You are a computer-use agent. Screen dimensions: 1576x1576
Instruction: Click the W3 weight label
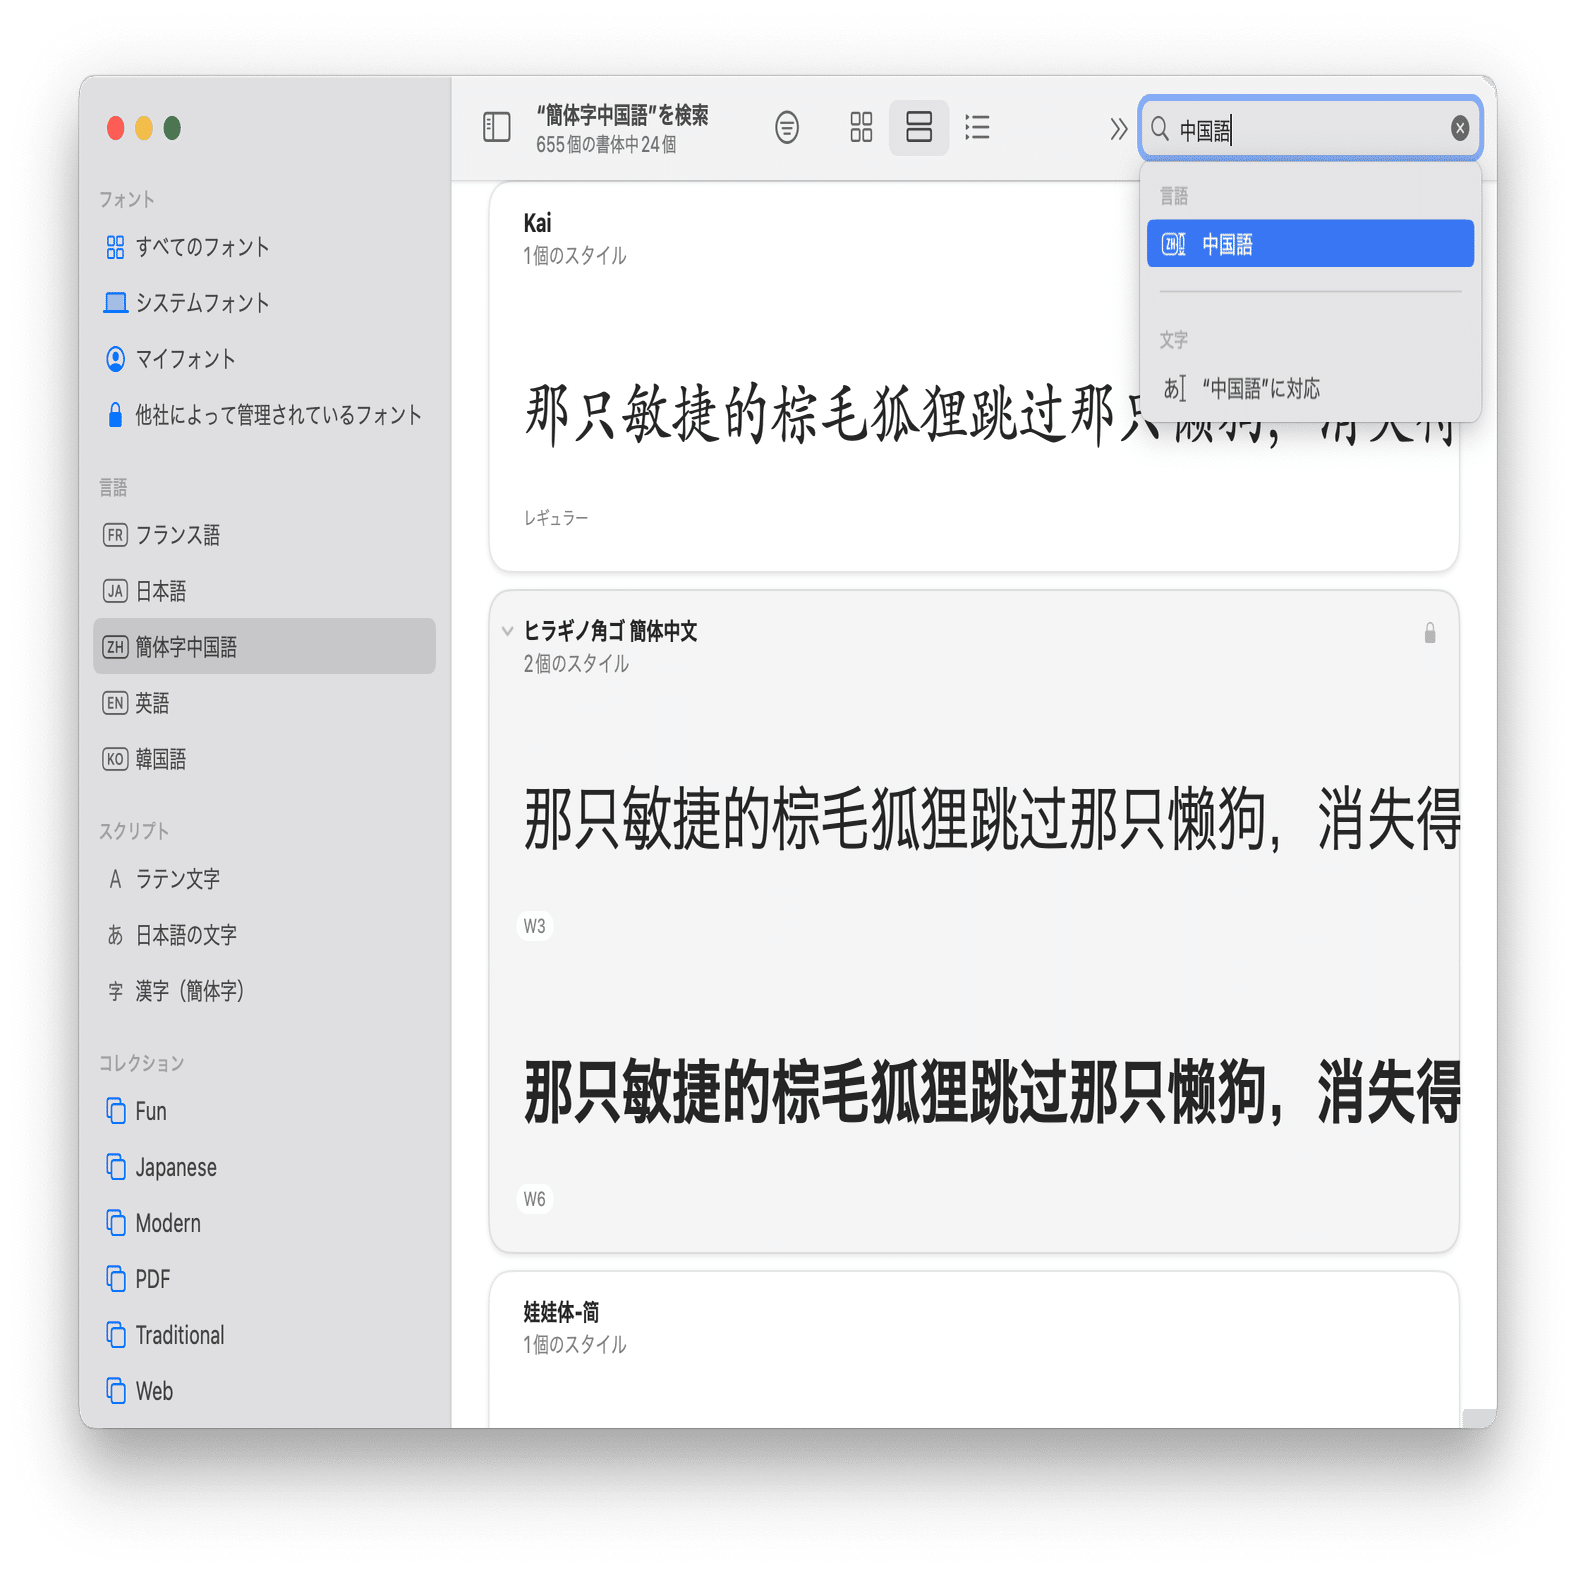[x=535, y=926]
